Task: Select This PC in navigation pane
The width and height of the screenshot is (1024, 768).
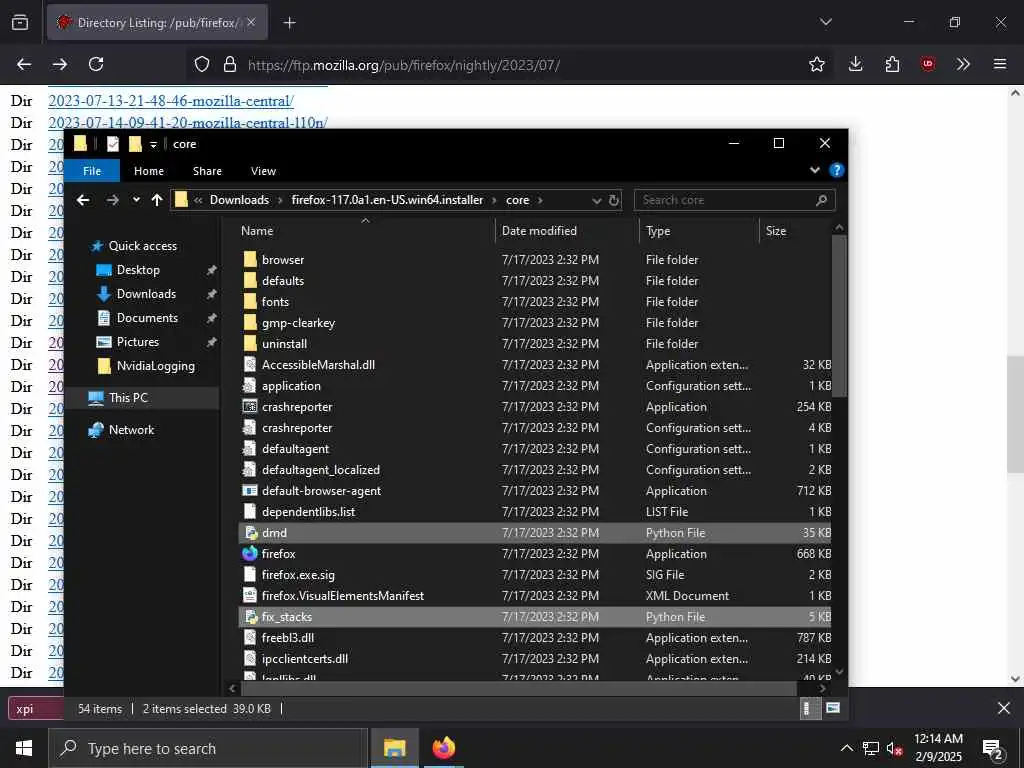Action: [142, 398]
